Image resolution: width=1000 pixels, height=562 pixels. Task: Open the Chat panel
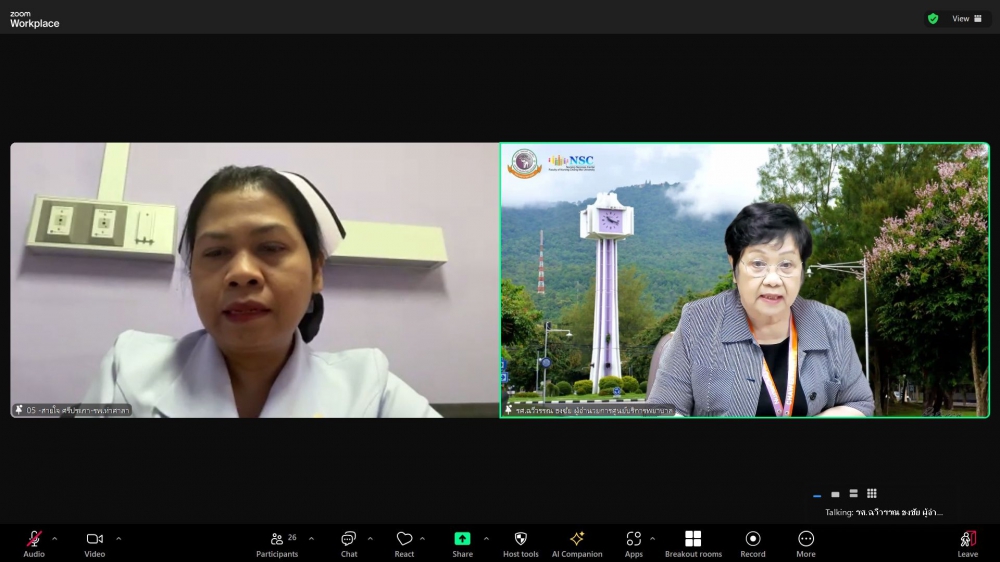click(x=348, y=539)
